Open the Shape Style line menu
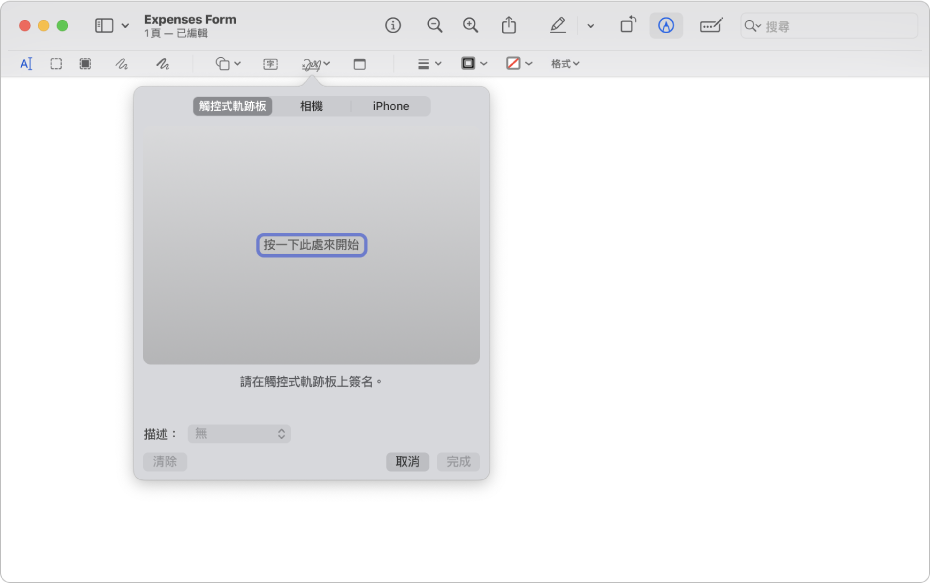The image size is (931, 585). point(429,64)
